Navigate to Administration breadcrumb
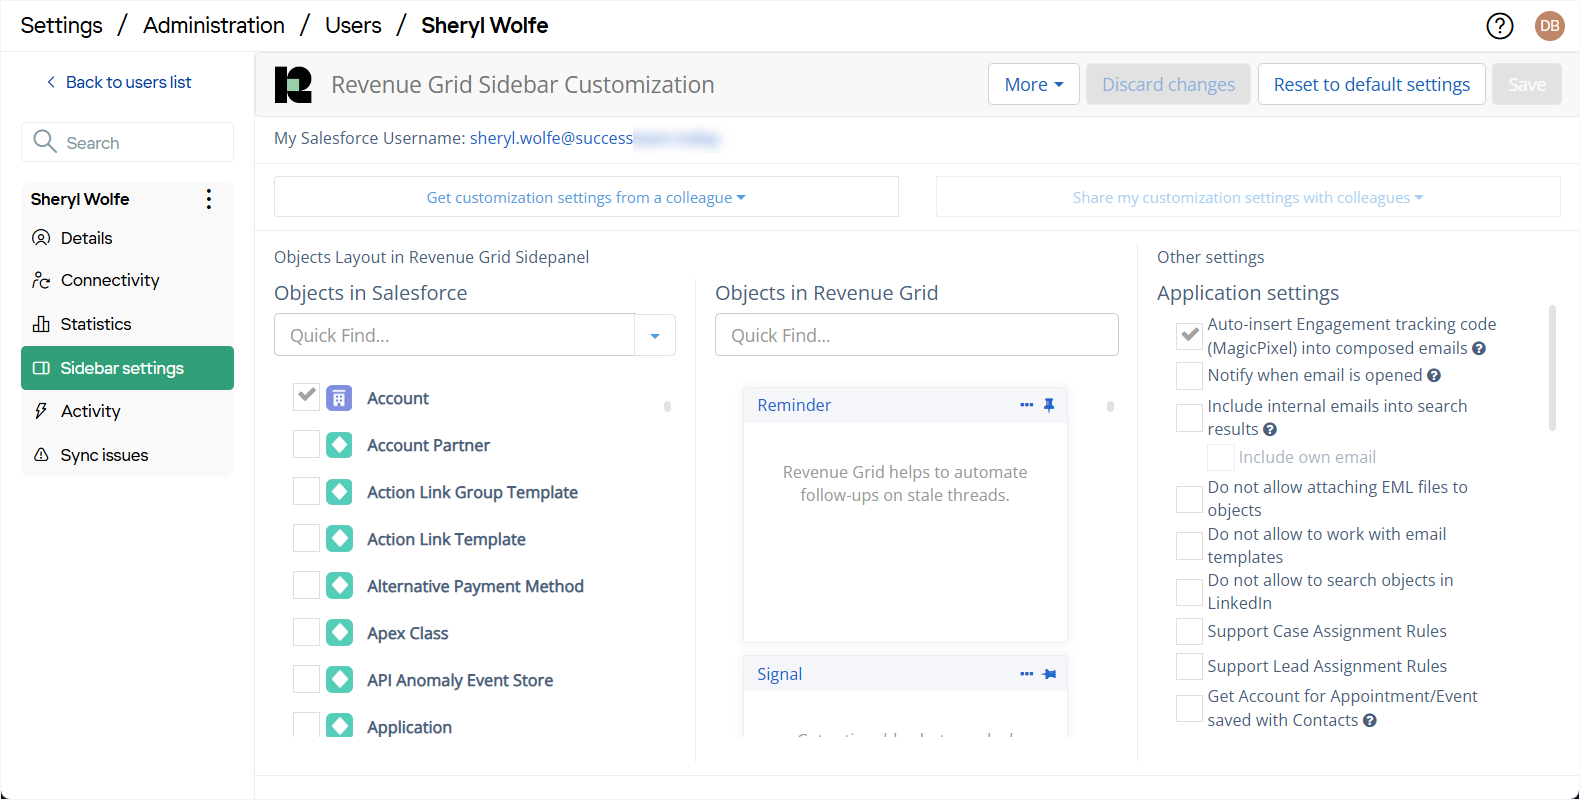Image resolution: width=1580 pixels, height=800 pixels. click(x=214, y=26)
